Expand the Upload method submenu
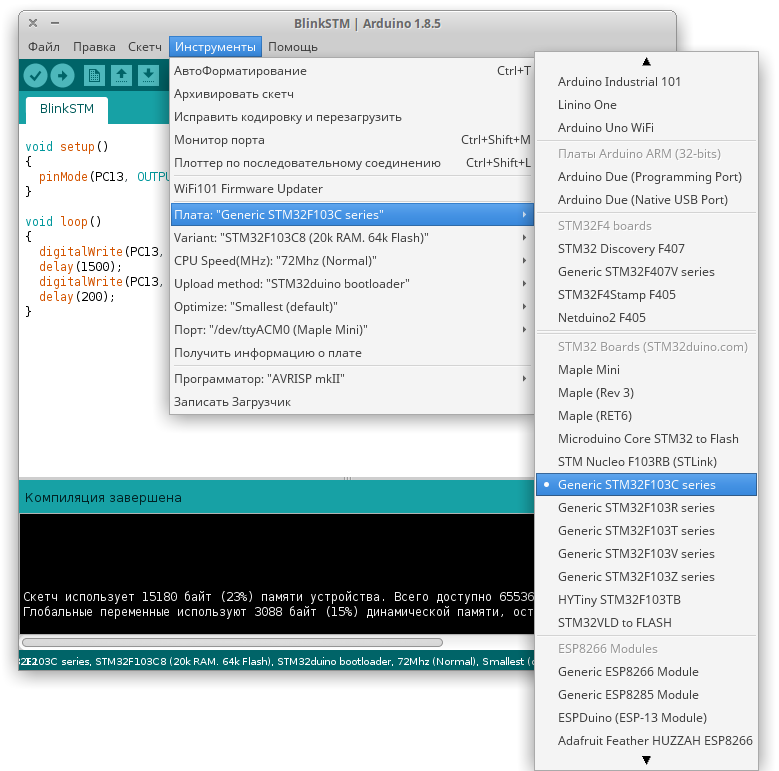 pos(352,284)
